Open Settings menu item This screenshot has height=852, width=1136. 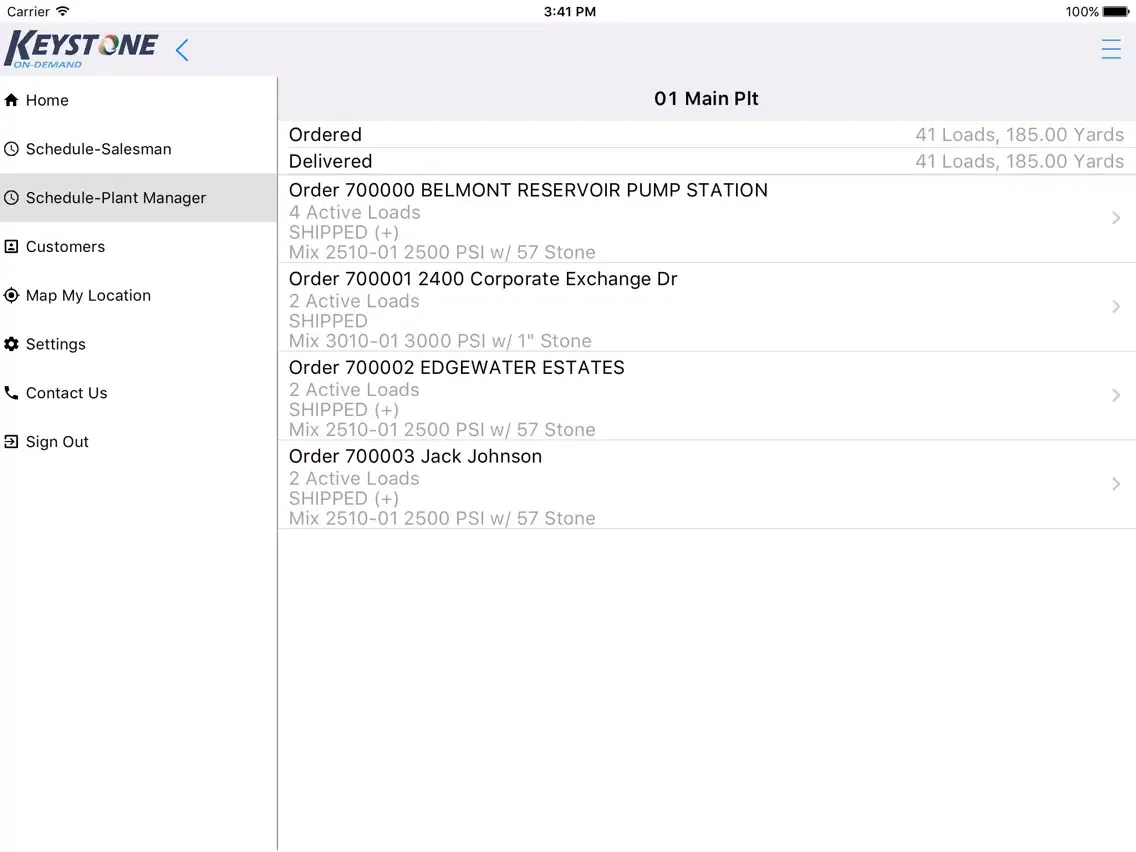(138, 344)
